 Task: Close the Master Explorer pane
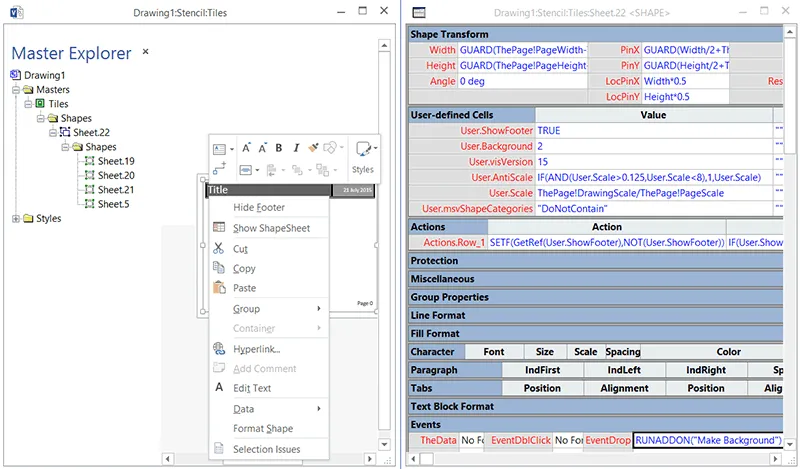(x=145, y=52)
